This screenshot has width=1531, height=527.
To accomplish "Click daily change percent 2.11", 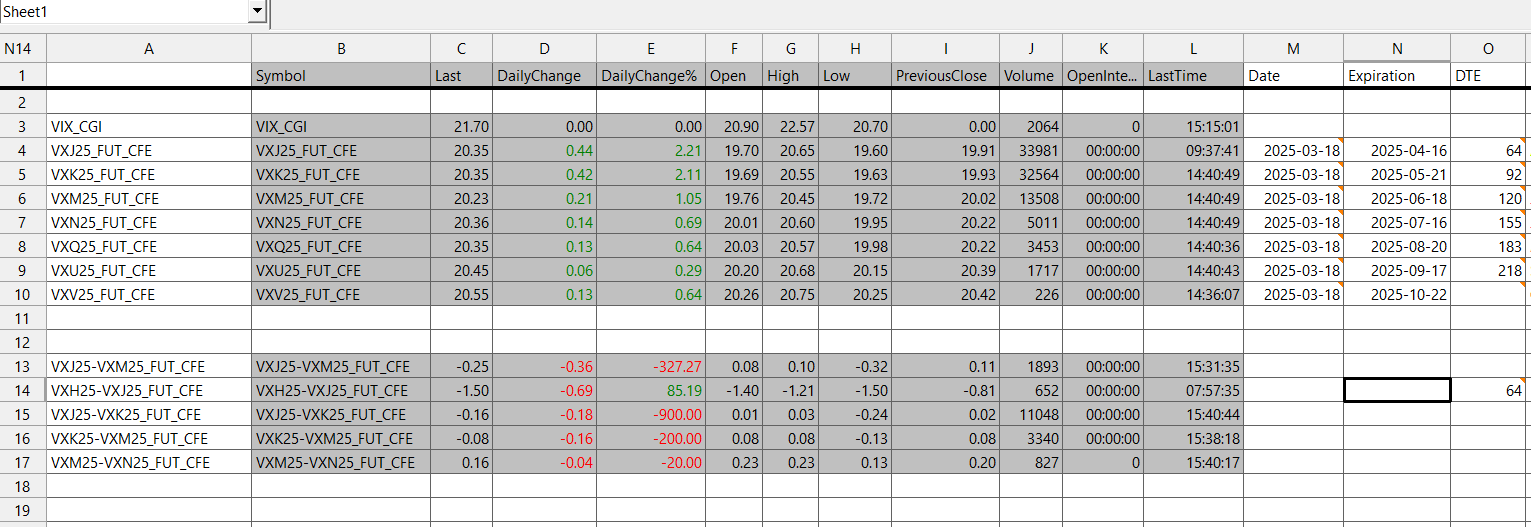I will (x=651, y=175).
